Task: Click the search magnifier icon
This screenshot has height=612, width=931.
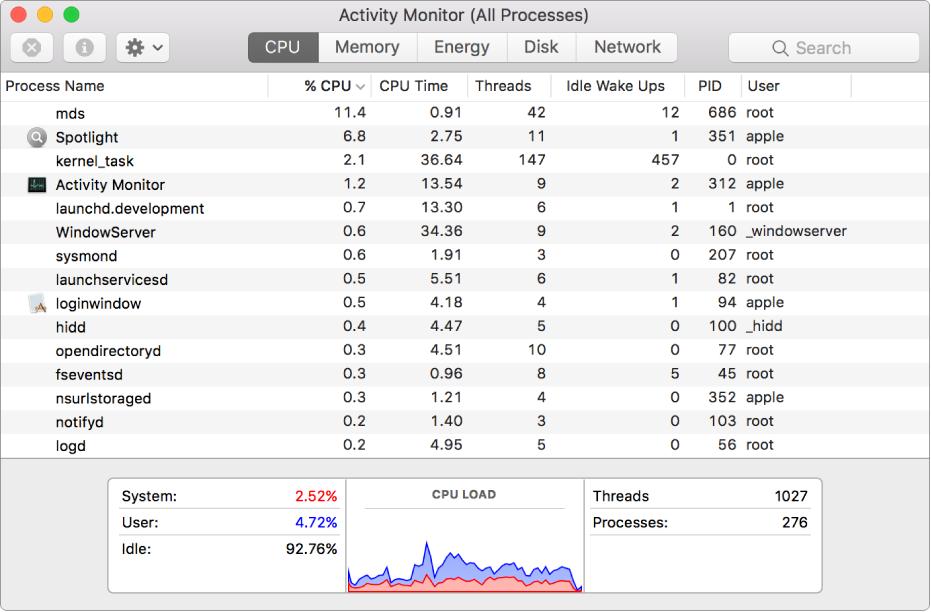Action: [780, 48]
